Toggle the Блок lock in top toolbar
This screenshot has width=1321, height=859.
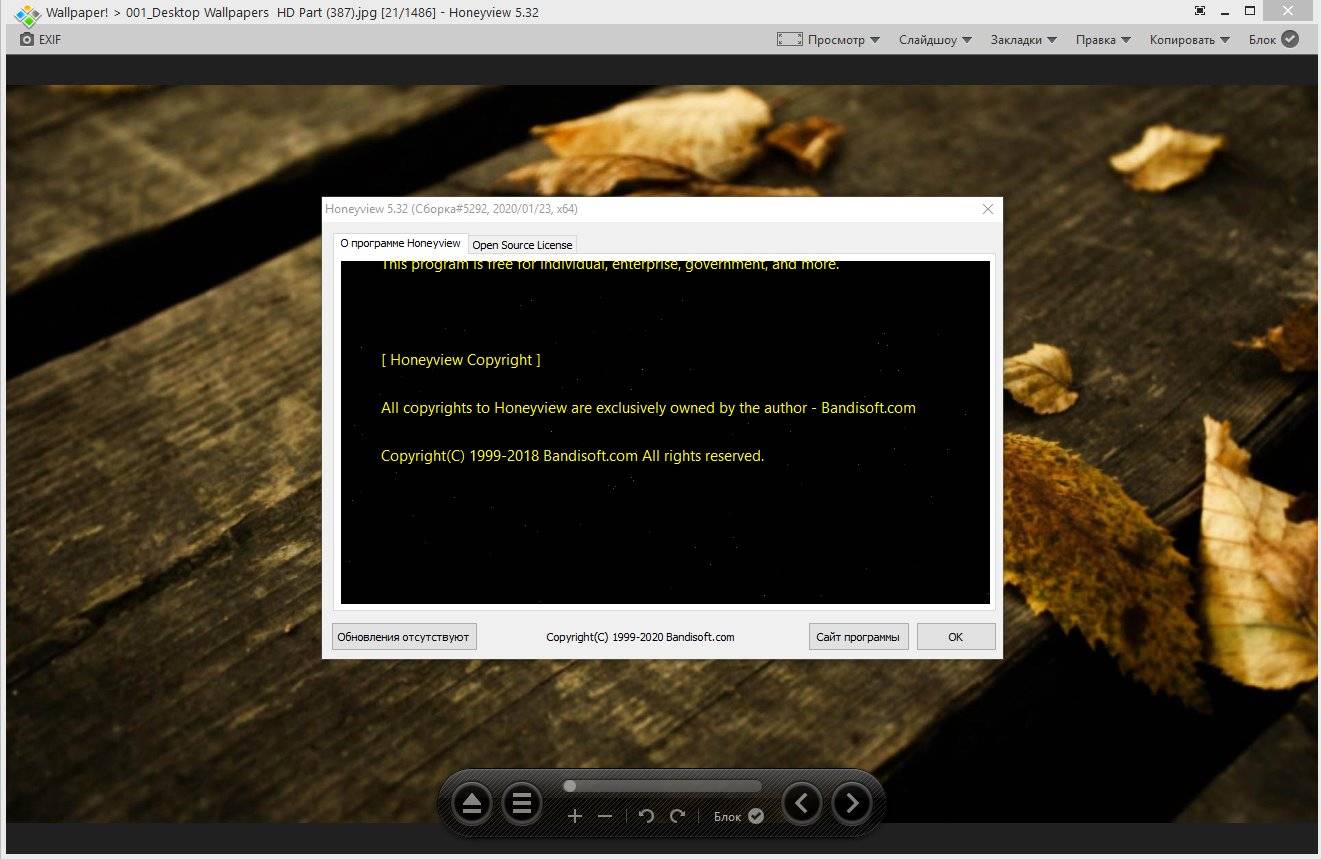tap(1273, 40)
